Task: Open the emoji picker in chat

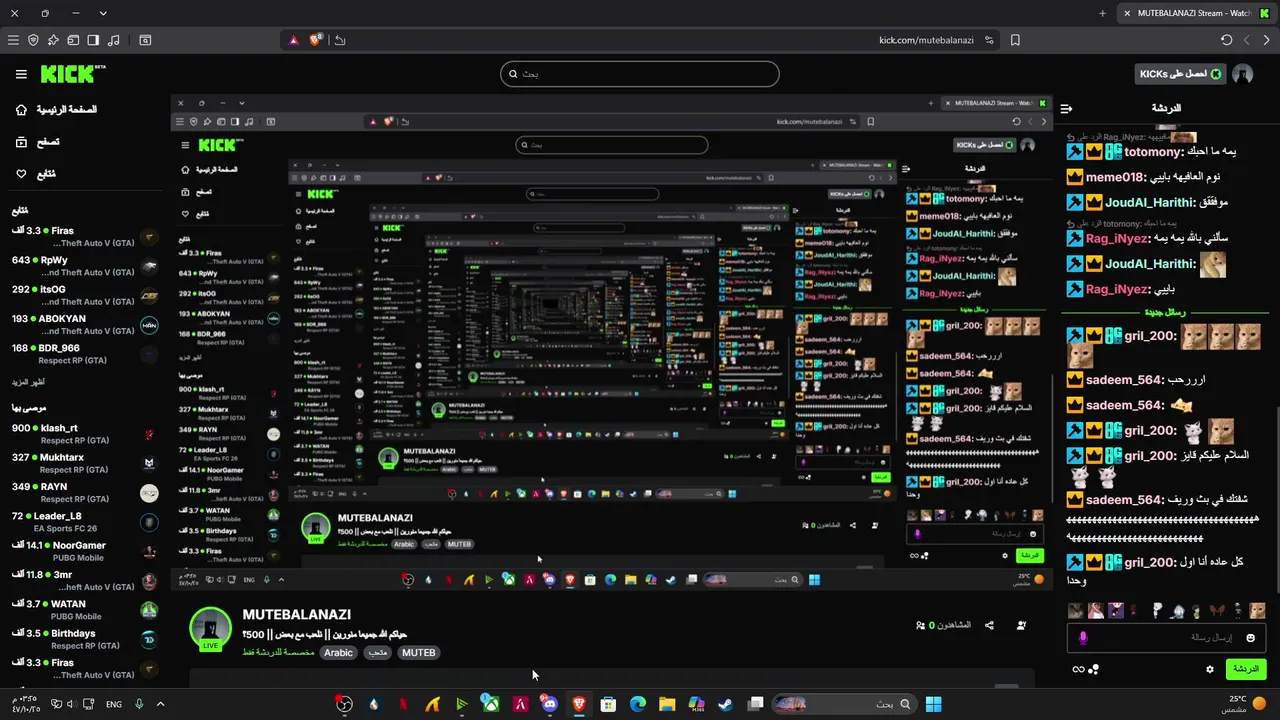Action: [1250, 638]
